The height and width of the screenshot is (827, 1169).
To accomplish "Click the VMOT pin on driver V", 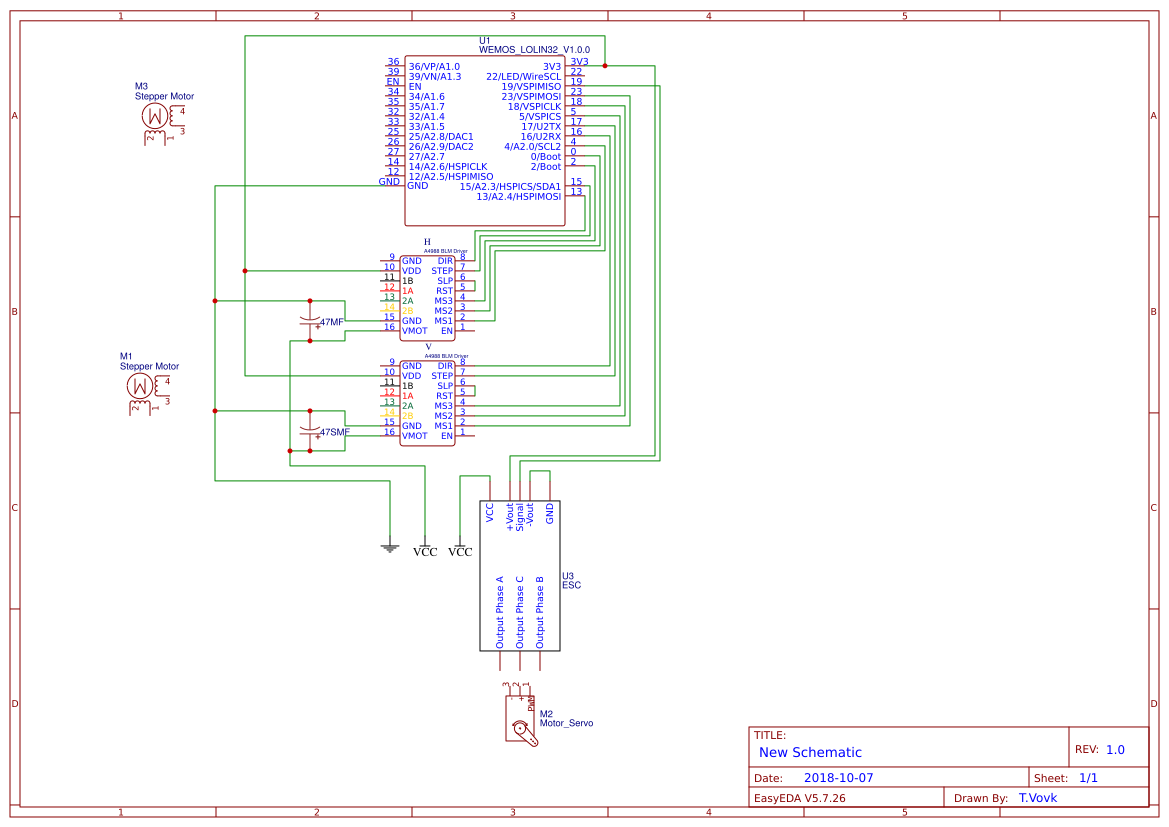I will (x=415, y=436).
